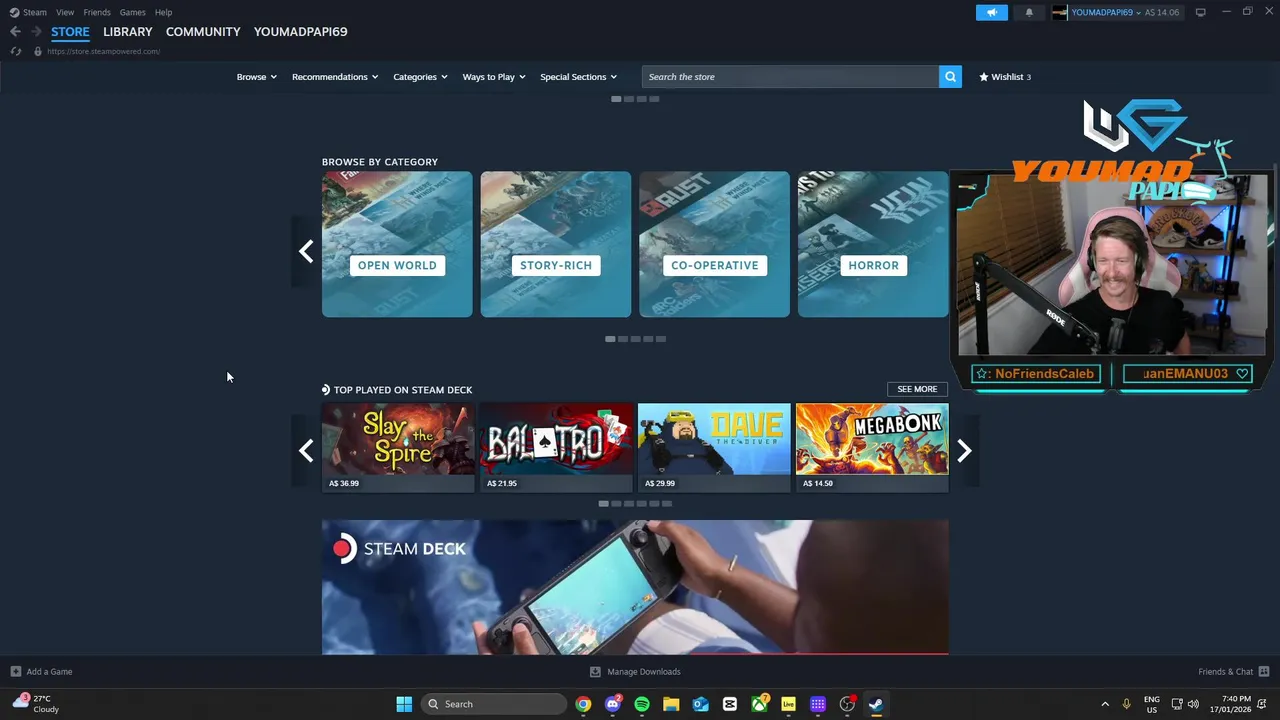Switch to the COMMUNITY tab
Viewport: 1280px width, 720px height.
203,32
